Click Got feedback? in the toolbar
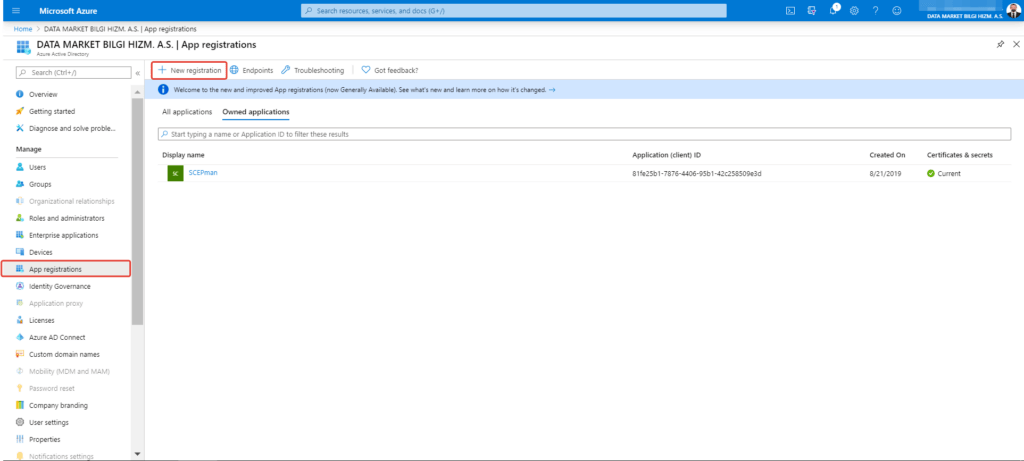Screen dimensions: 1024x461 tap(390, 70)
